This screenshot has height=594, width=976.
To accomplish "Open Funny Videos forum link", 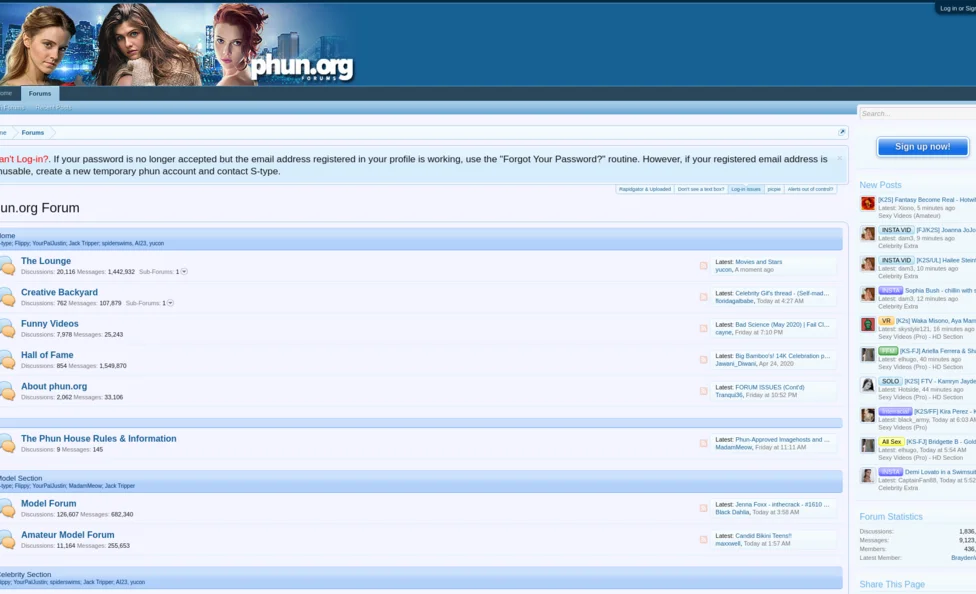I will [50, 324].
